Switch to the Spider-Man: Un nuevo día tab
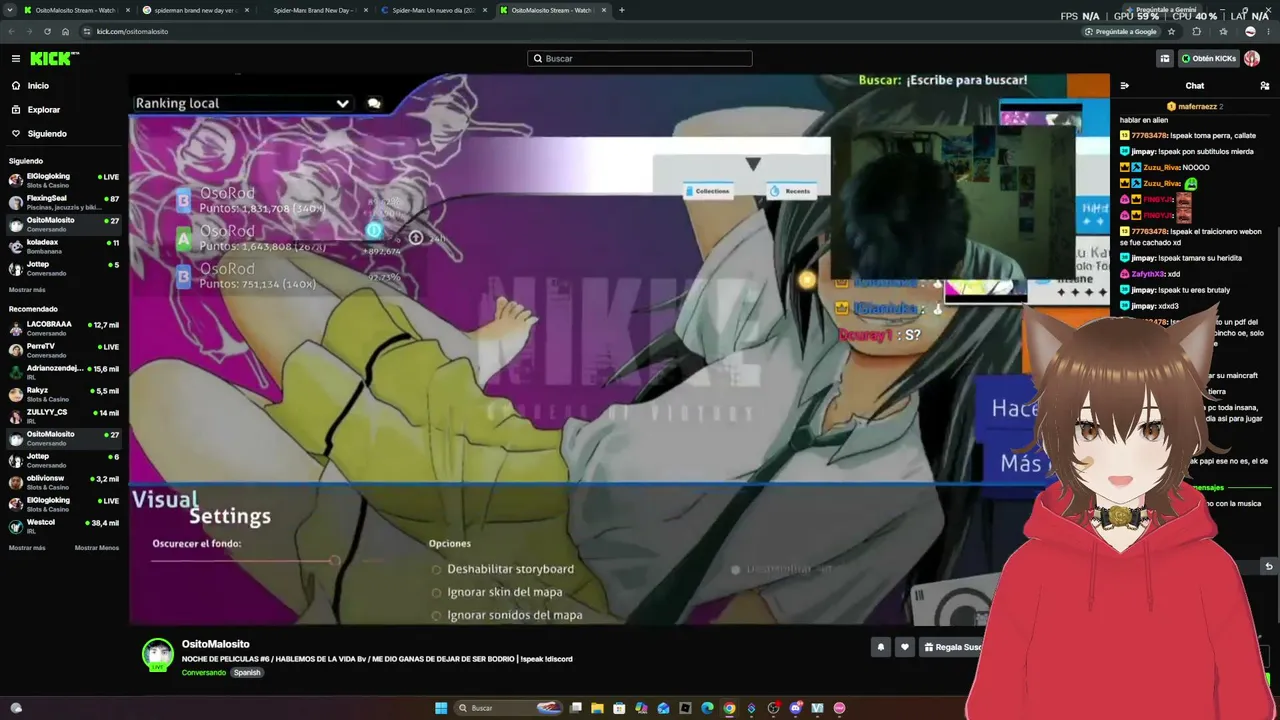 [434, 10]
